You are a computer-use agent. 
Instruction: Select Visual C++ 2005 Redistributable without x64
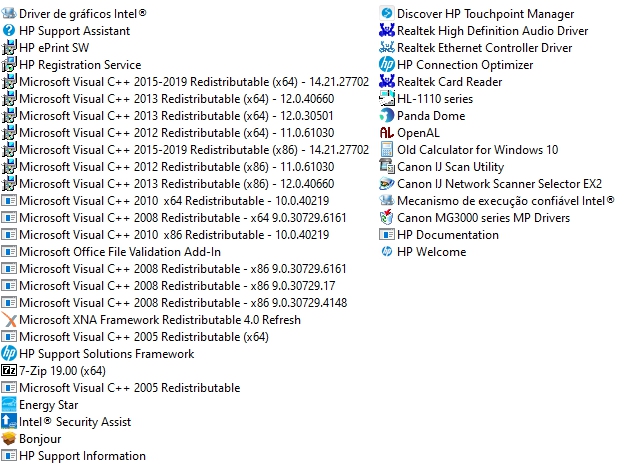[x=130, y=387]
